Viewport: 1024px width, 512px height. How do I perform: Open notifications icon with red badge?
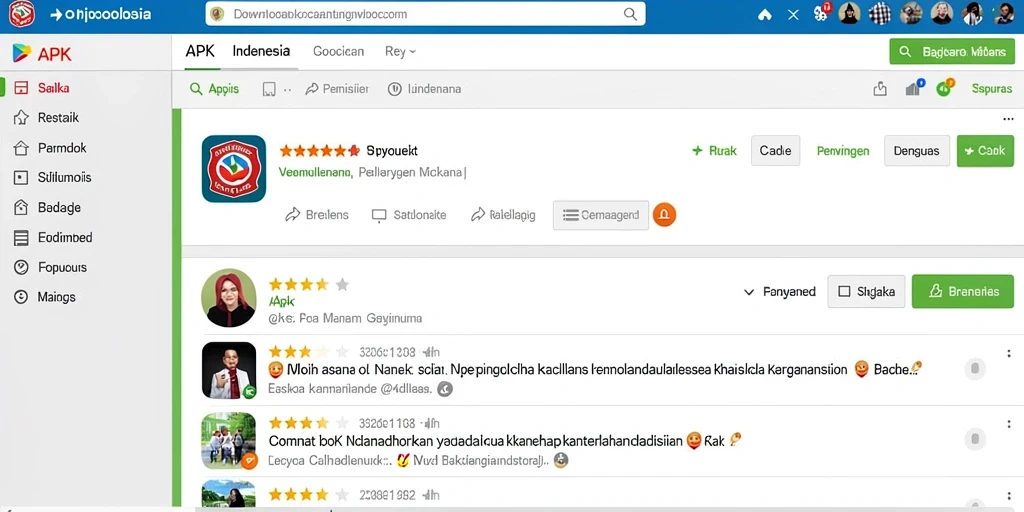click(822, 12)
